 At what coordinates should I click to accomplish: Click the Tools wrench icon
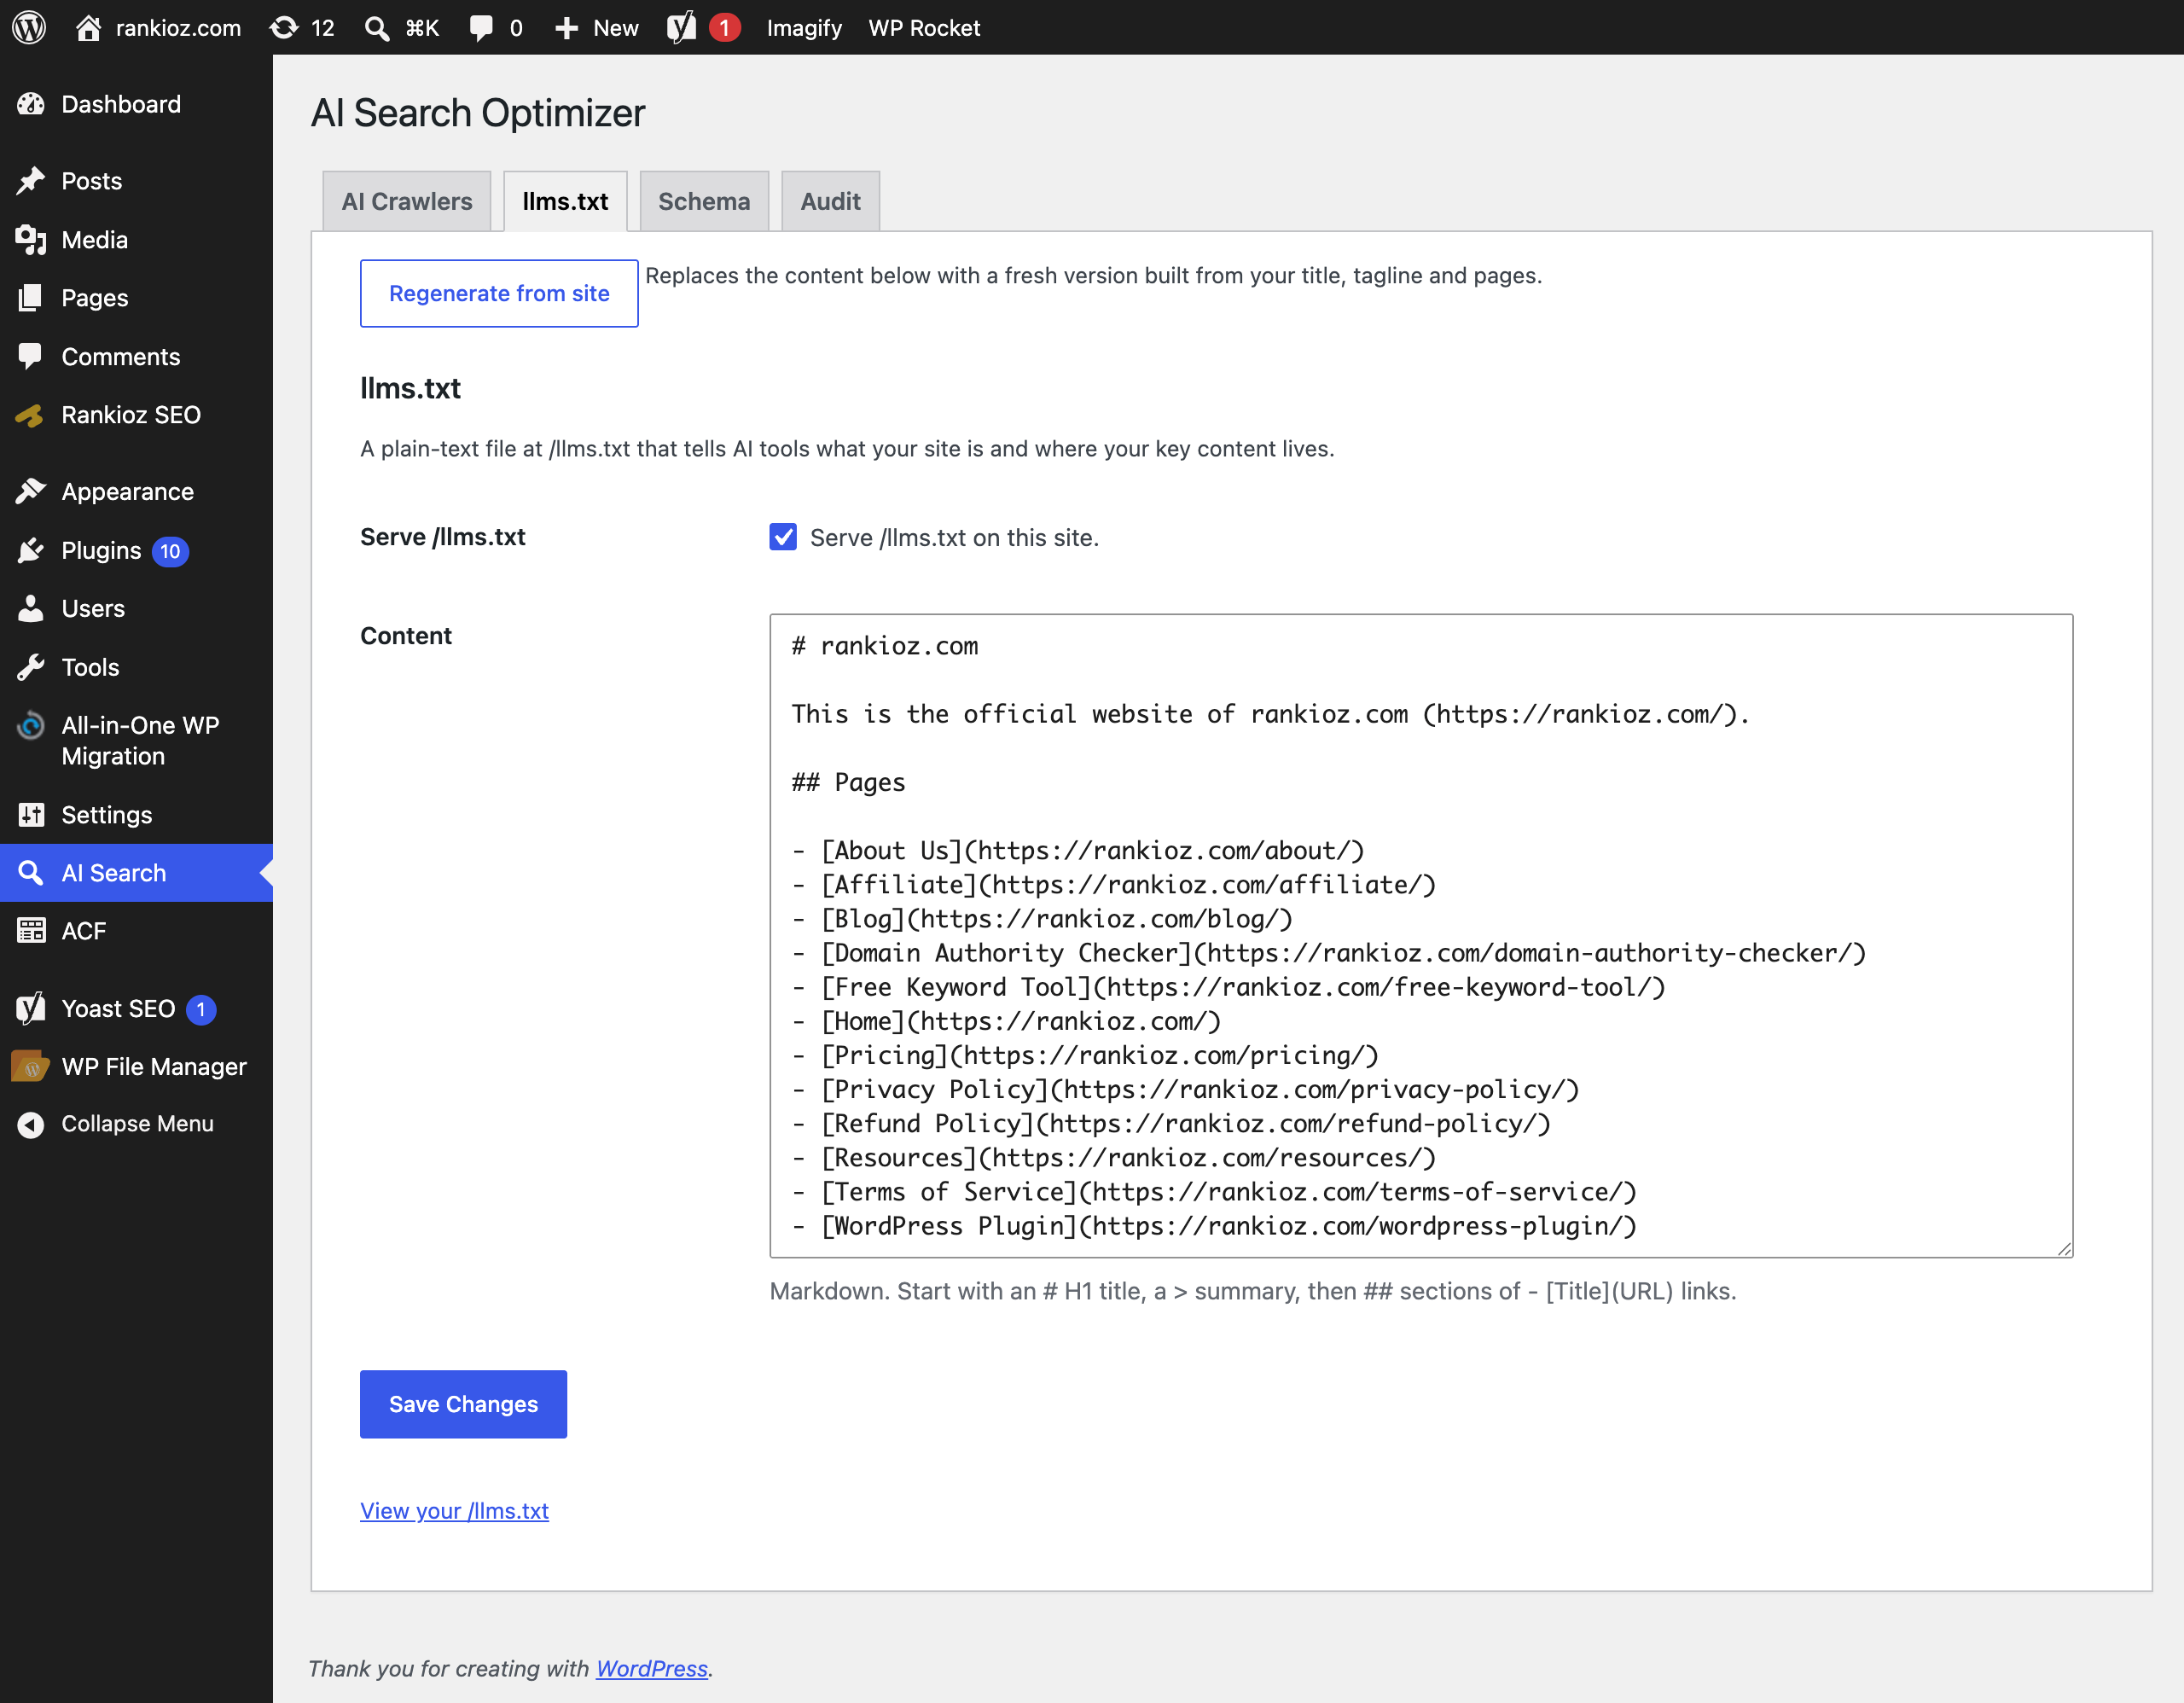(31, 667)
